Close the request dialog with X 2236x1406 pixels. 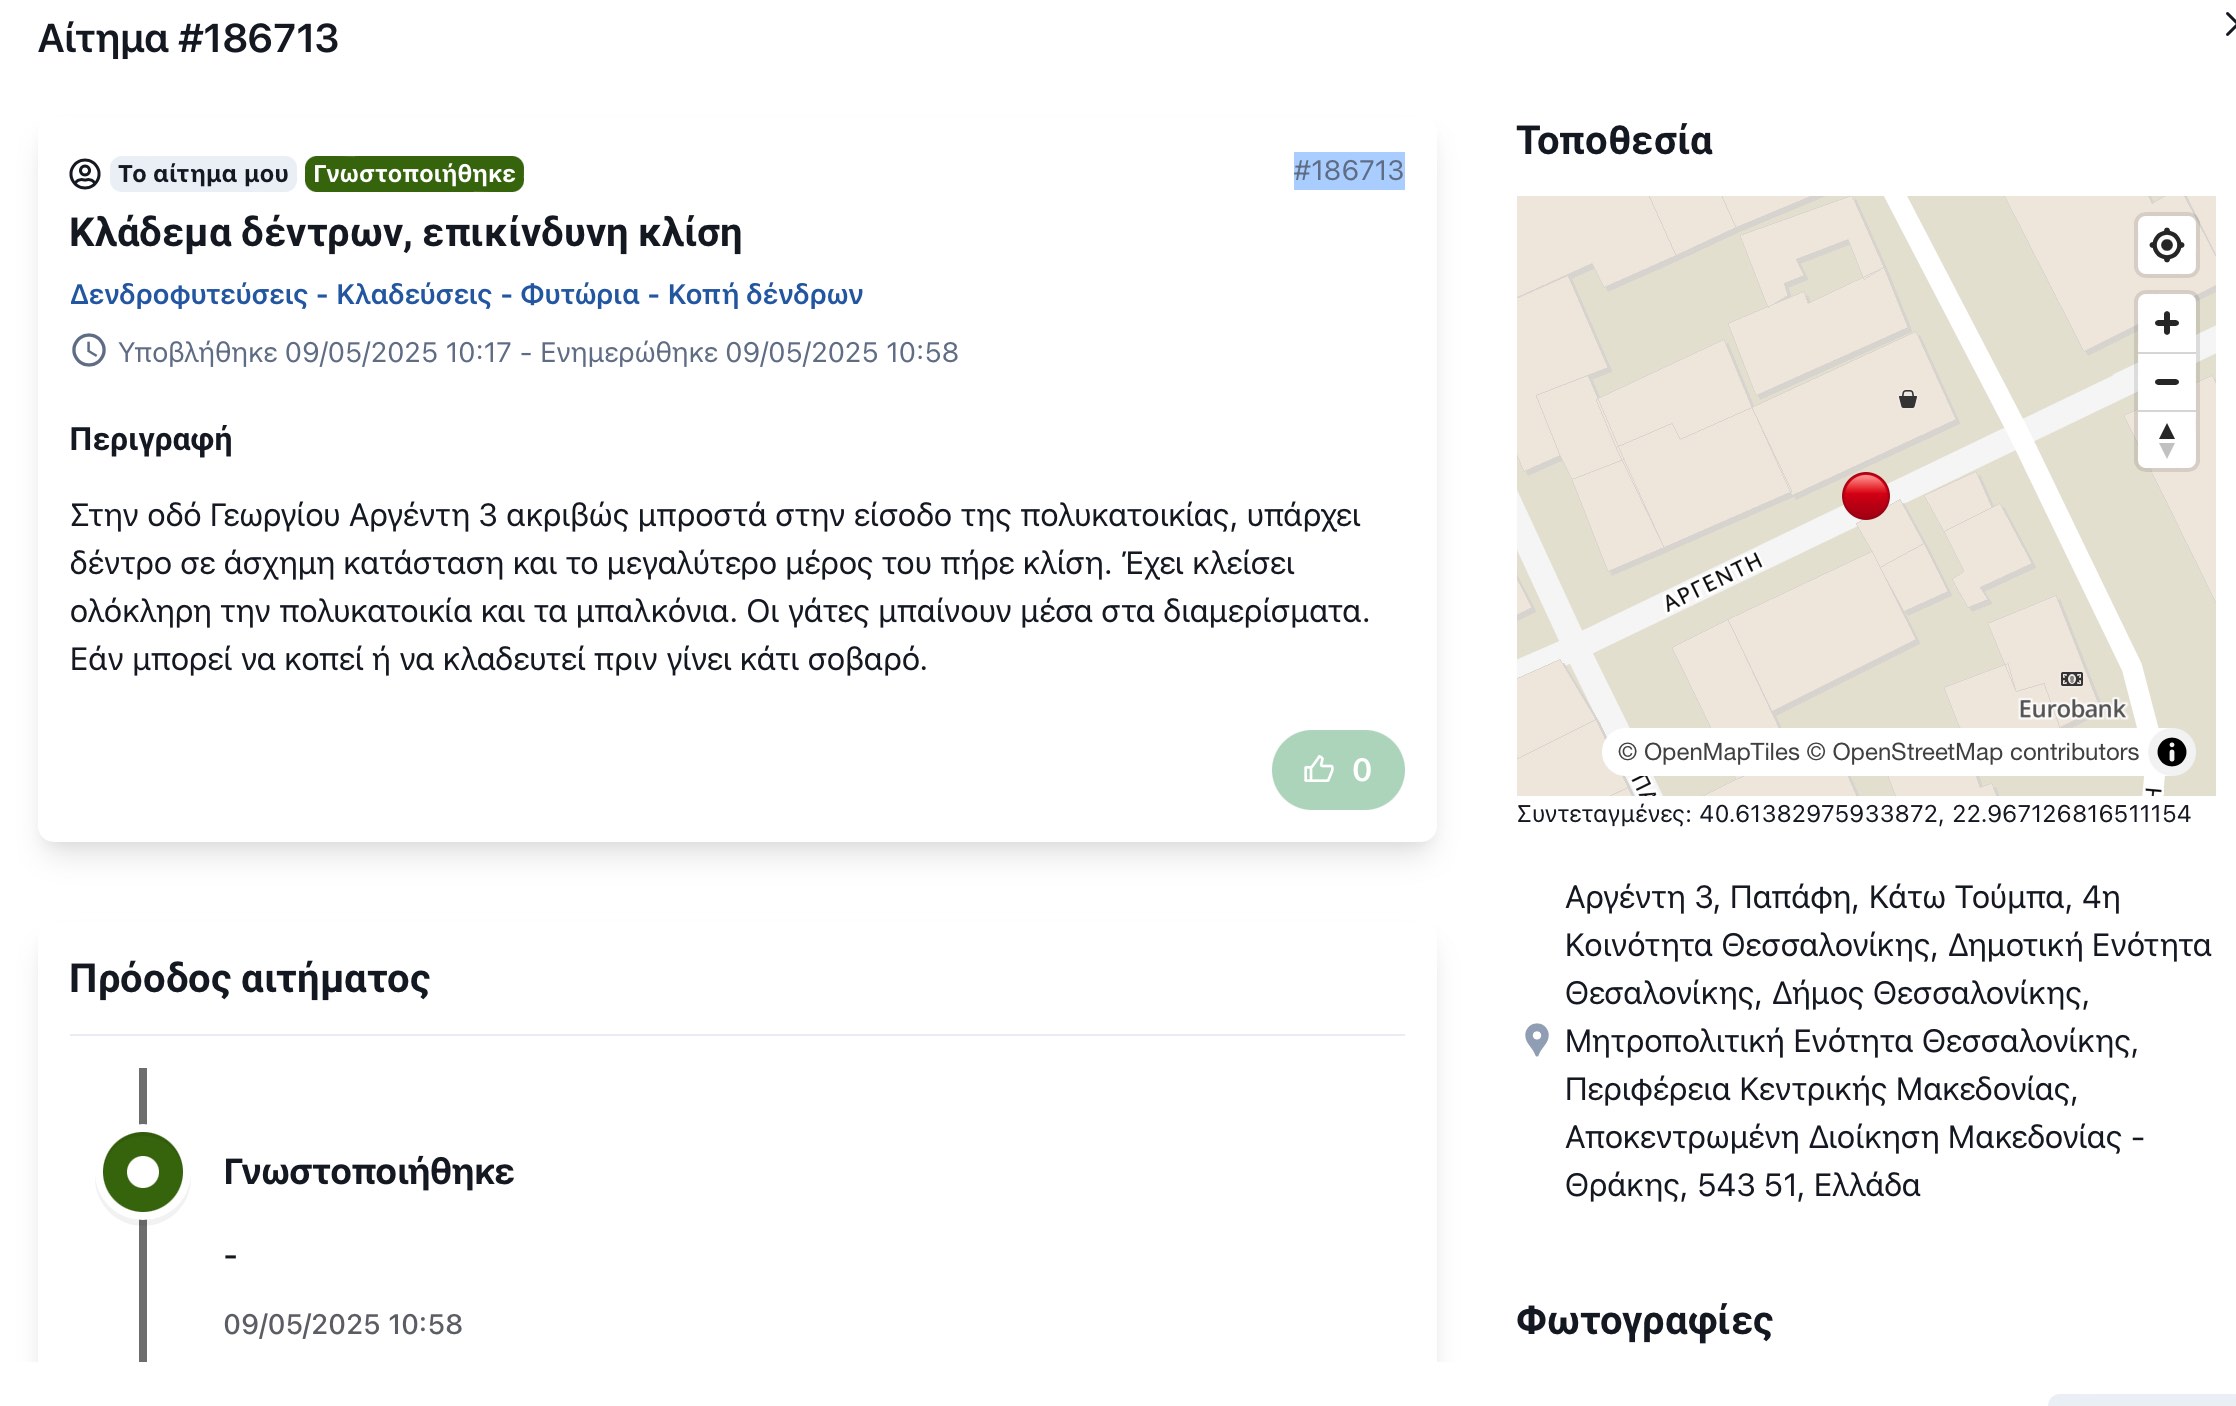coord(2228,25)
